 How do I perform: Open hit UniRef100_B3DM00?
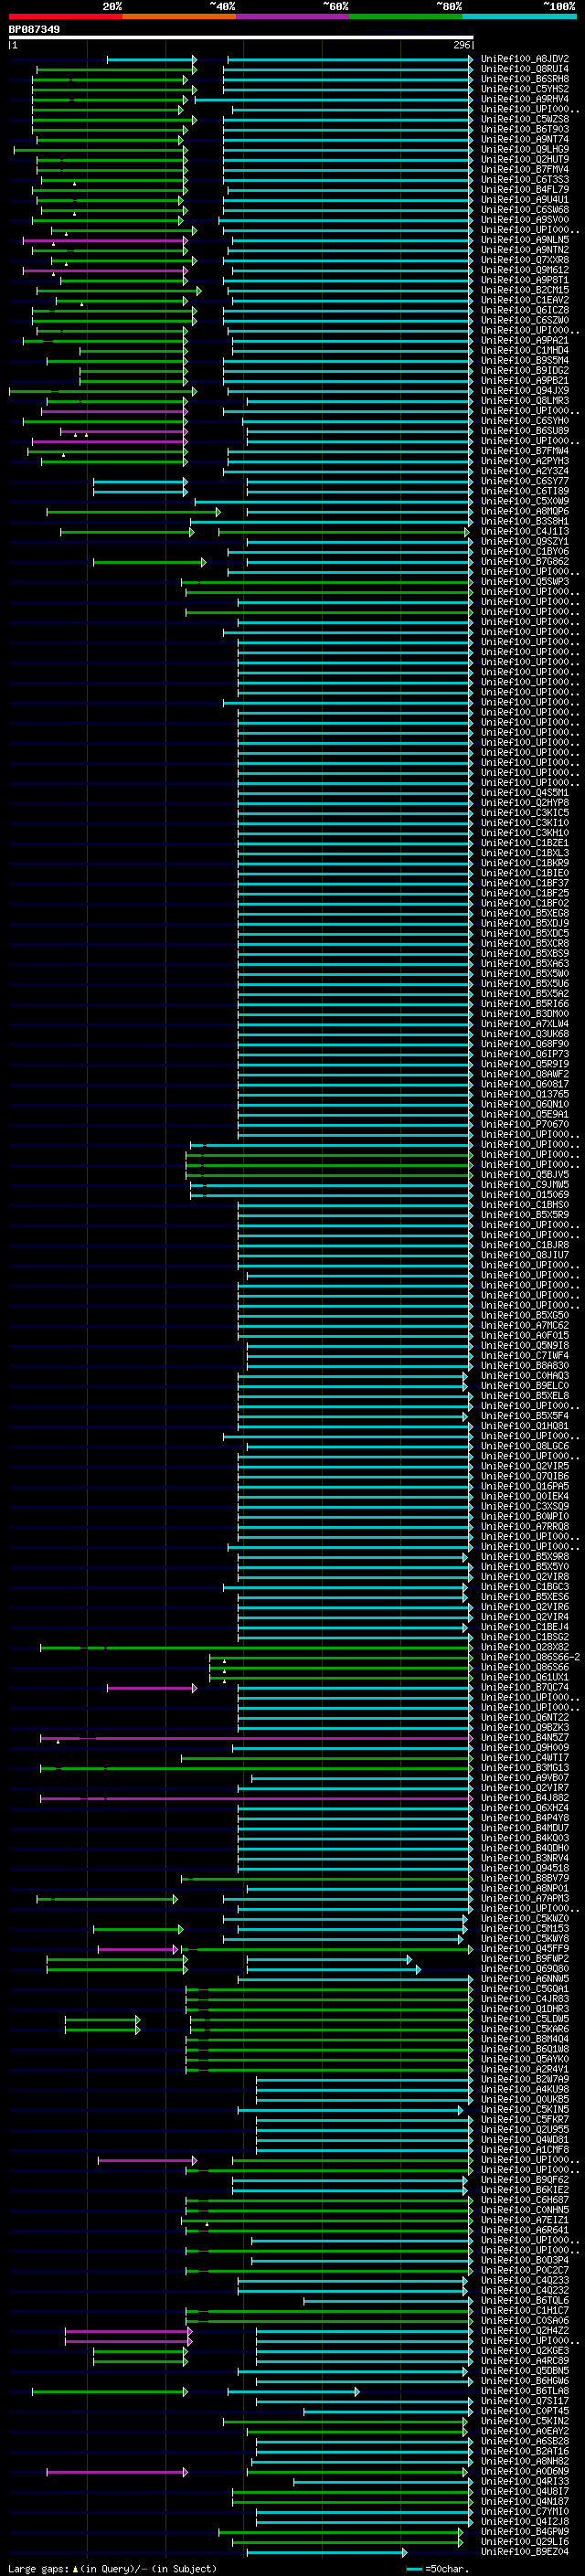tap(525, 1014)
